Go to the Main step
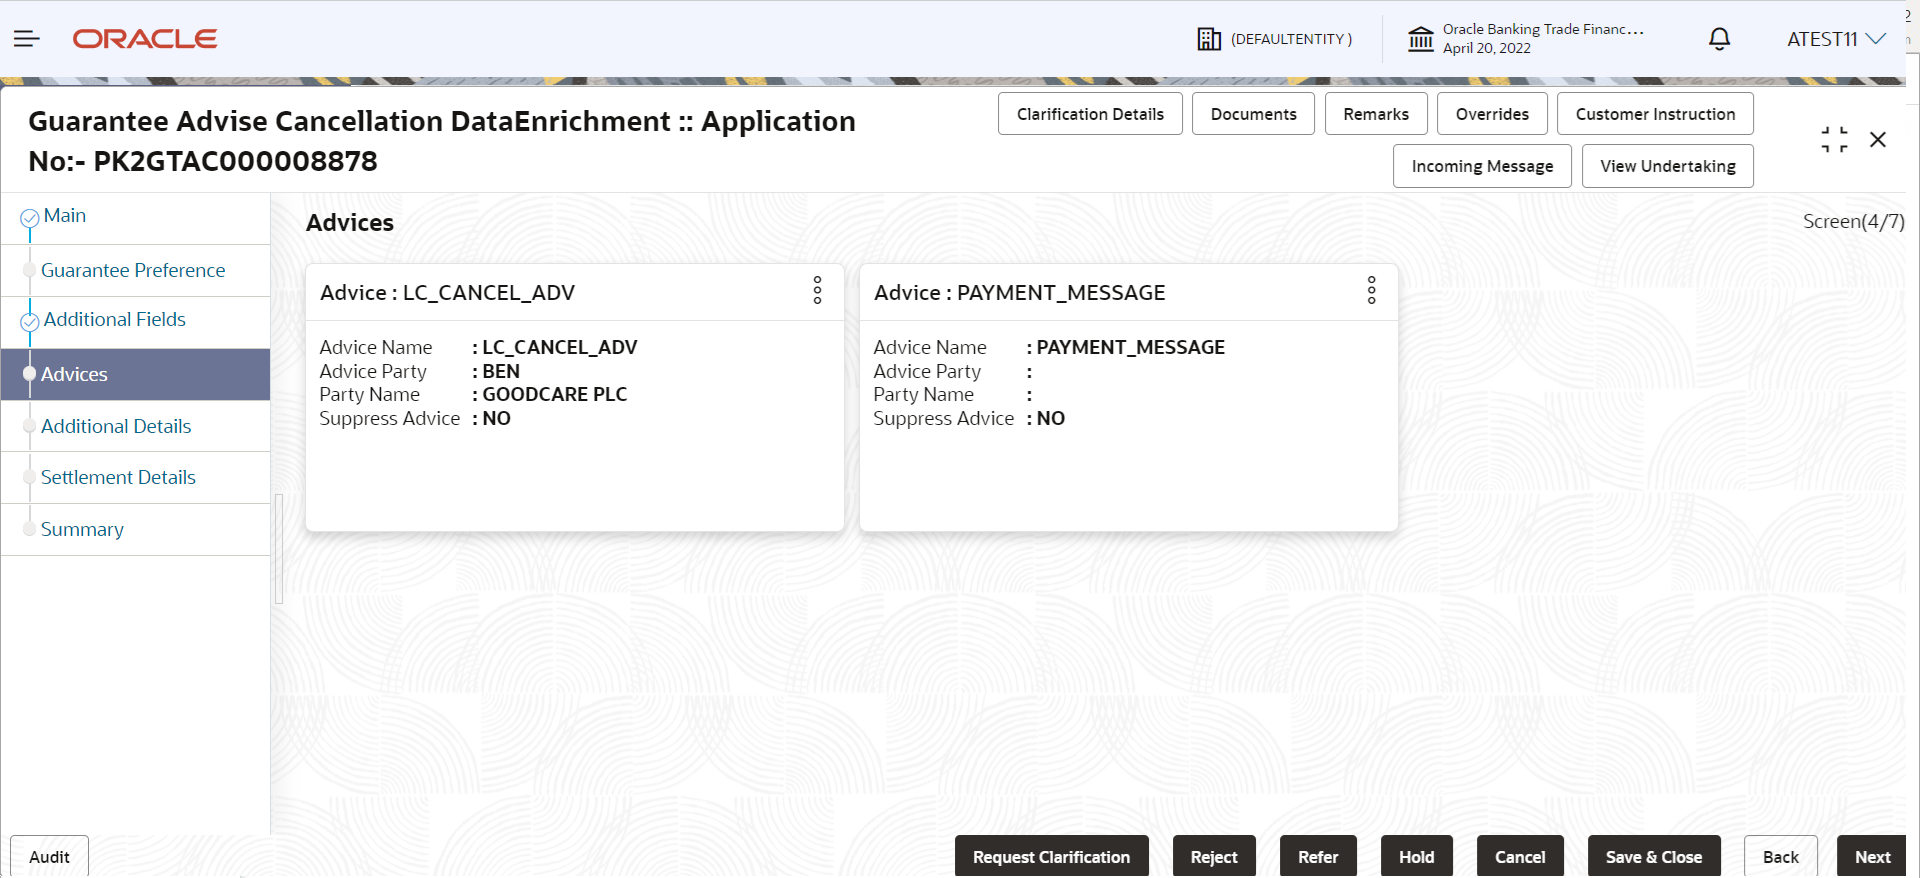Viewport: 1920px width, 878px height. click(x=65, y=216)
